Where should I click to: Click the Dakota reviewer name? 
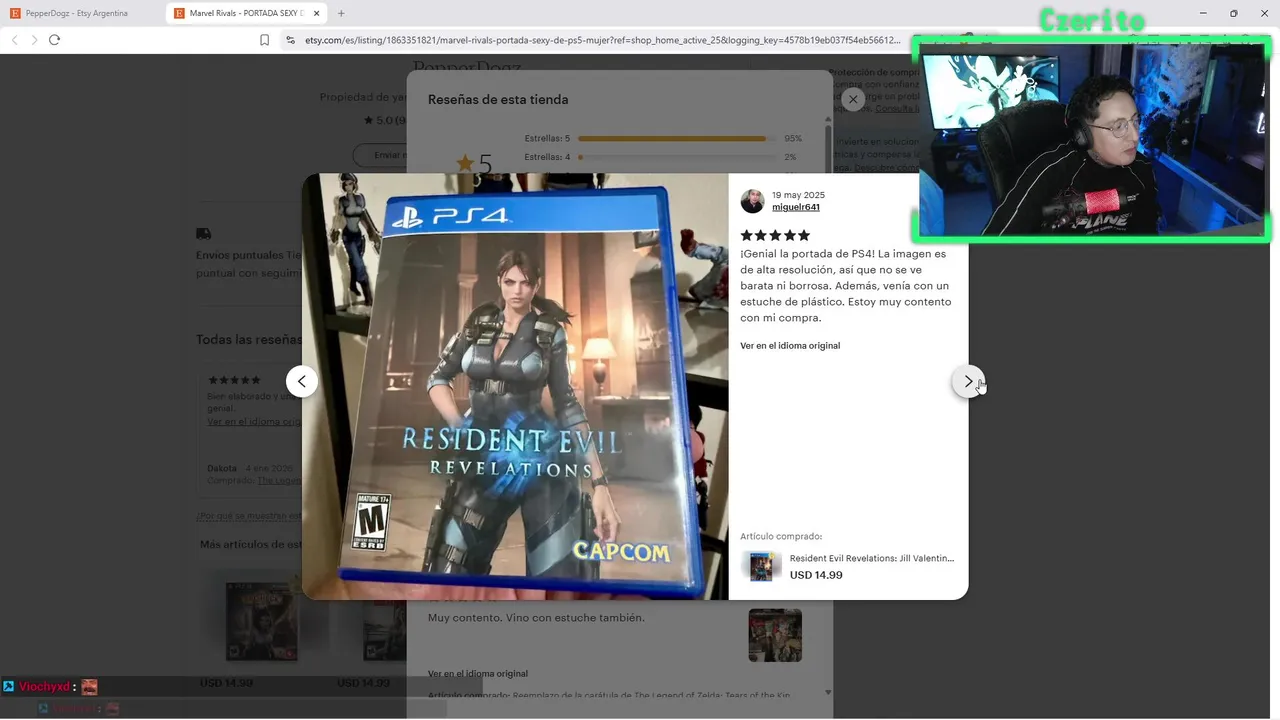(222, 469)
